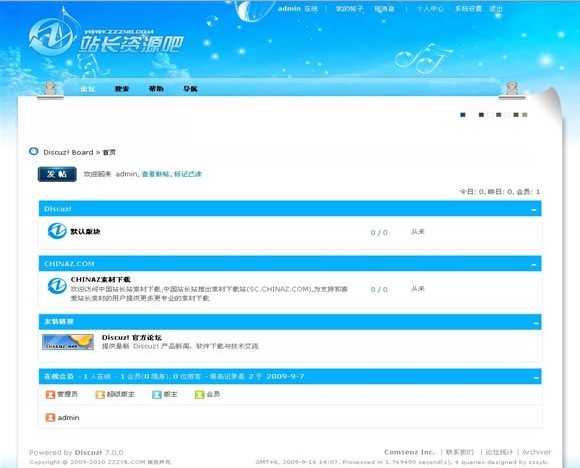Open the 导航 navigation menu

[190, 89]
